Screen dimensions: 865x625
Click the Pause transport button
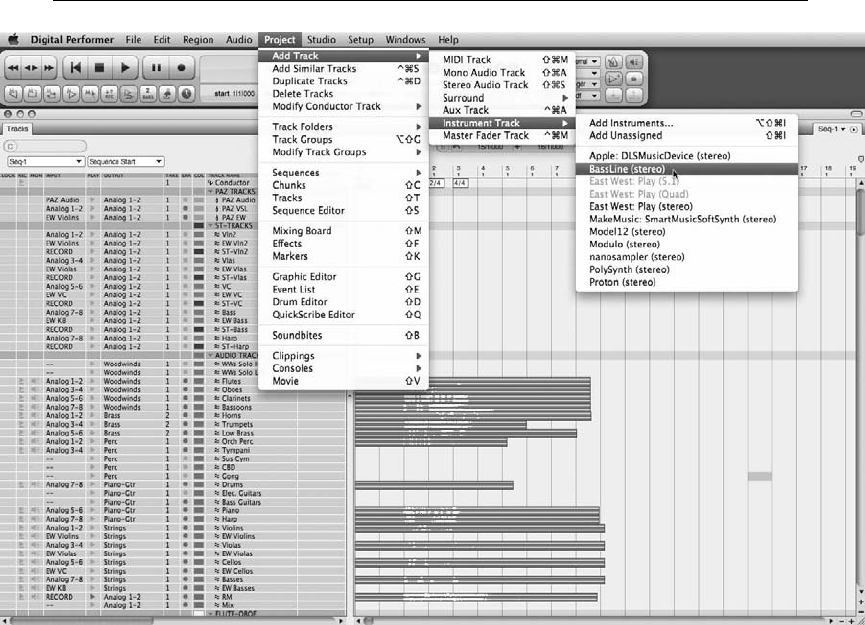click(156, 68)
